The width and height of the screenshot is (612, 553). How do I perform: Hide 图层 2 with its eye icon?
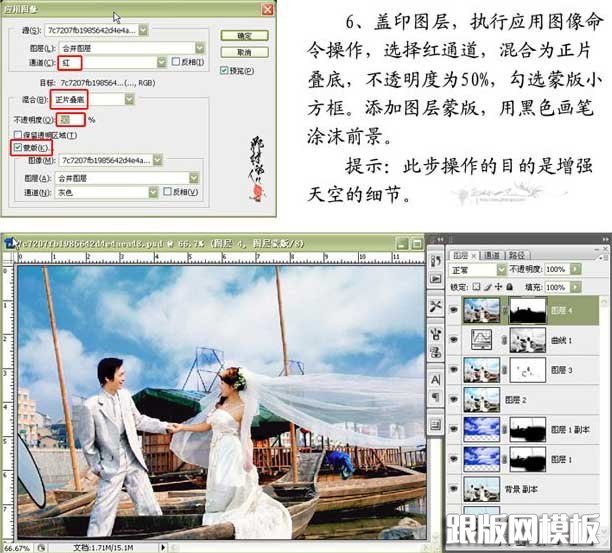click(x=454, y=399)
